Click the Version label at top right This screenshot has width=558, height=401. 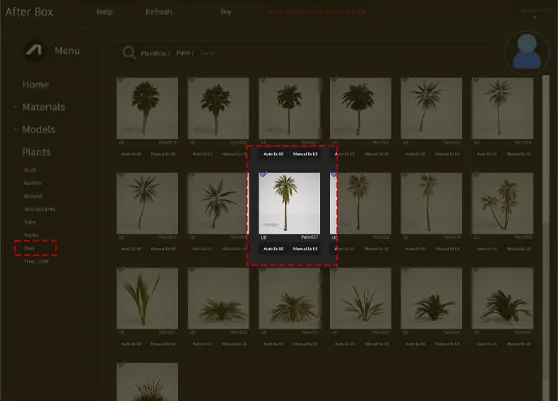coord(535,10)
